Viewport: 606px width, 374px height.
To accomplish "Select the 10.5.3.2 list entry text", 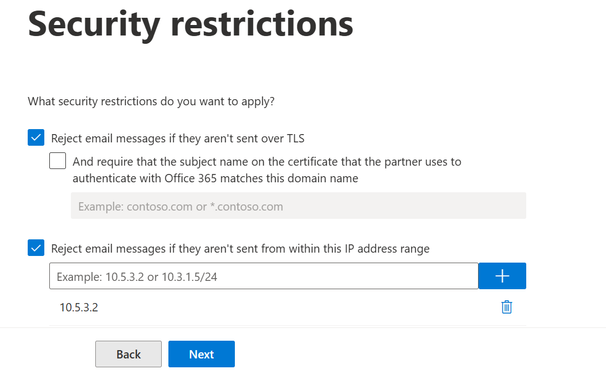I will (x=79, y=307).
